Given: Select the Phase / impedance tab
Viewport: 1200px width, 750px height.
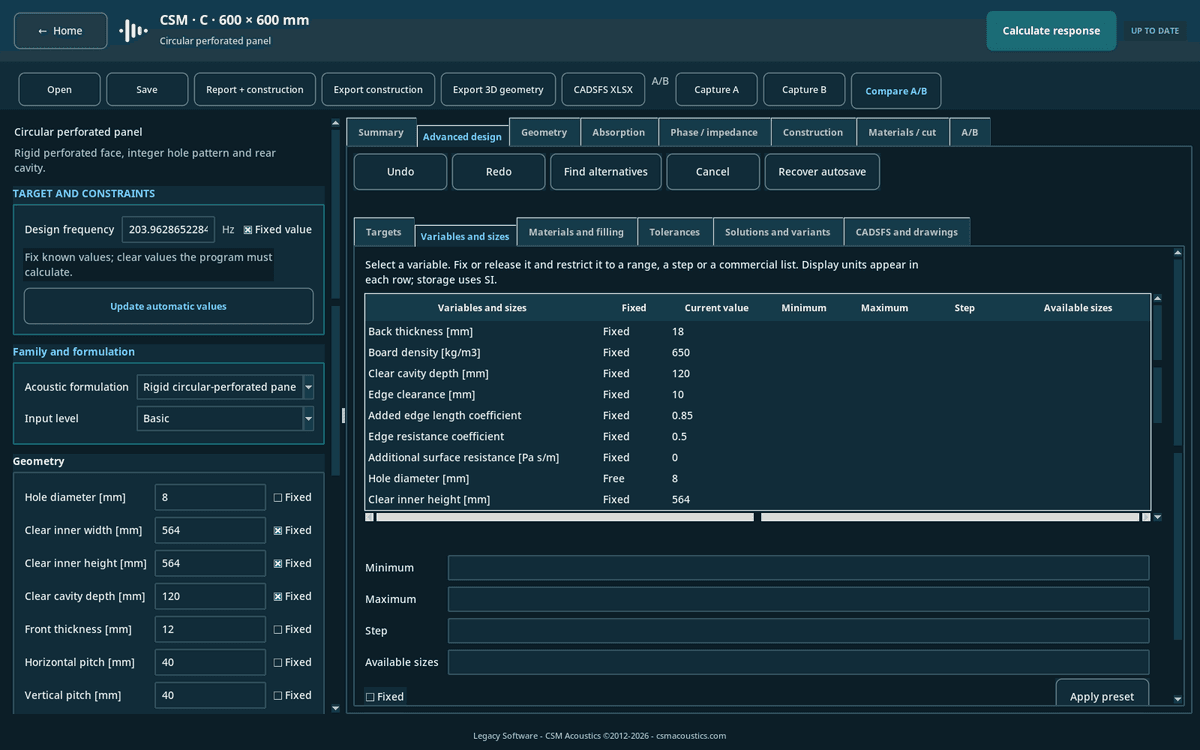Looking at the screenshot, I should pos(714,132).
